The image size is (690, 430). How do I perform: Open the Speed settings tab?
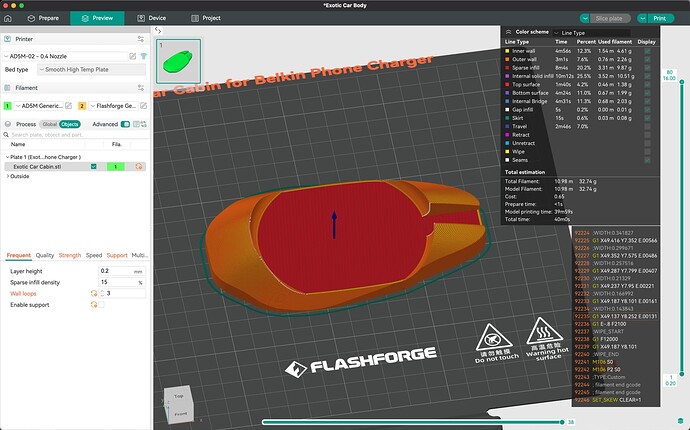[94, 255]
